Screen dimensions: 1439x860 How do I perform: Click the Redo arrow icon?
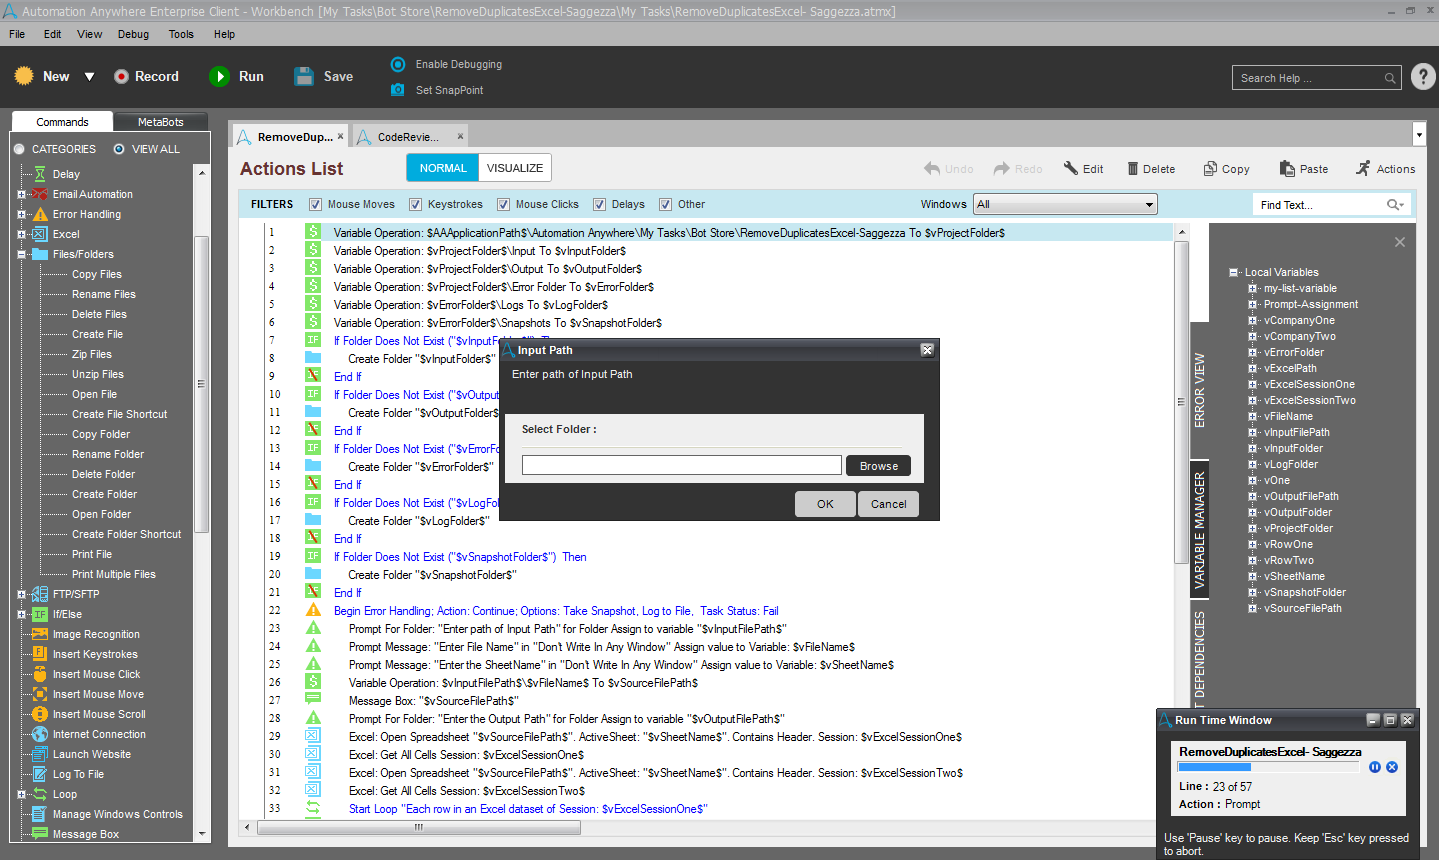coord(1001,169)
